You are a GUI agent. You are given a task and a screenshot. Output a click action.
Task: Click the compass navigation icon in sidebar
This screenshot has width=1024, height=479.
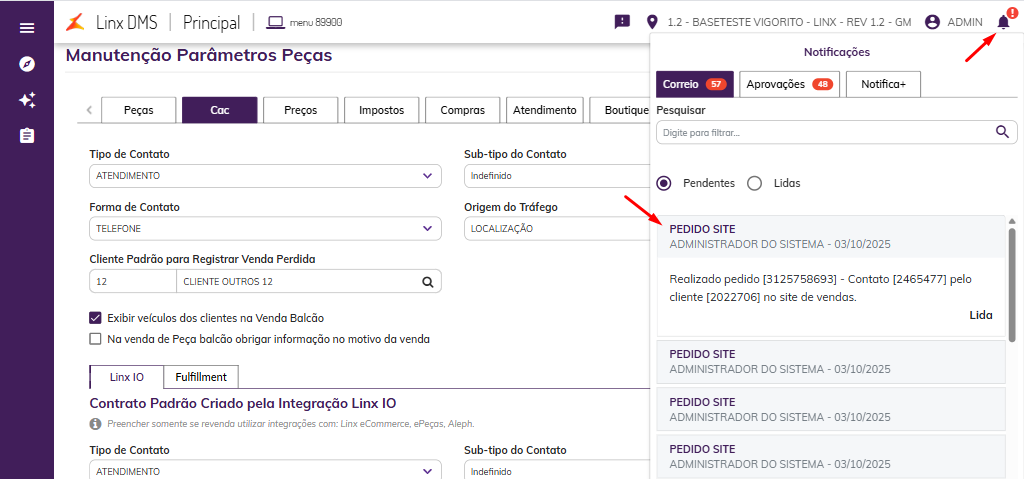coord(27,64)
